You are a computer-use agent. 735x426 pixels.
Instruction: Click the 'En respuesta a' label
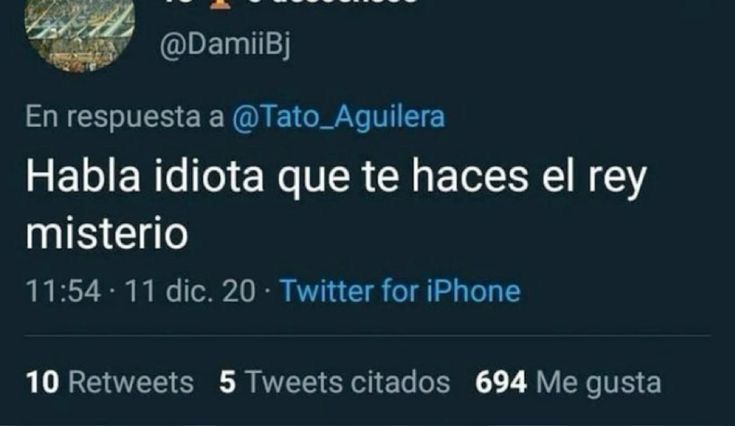[x=125, y=117]
